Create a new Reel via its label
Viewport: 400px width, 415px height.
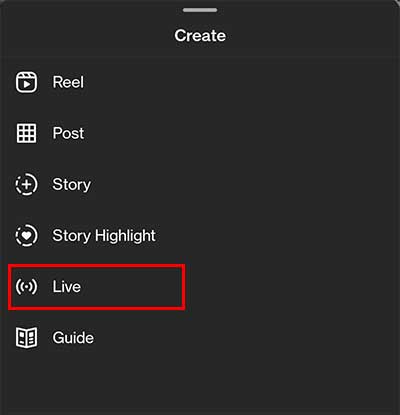pos(68,82)
